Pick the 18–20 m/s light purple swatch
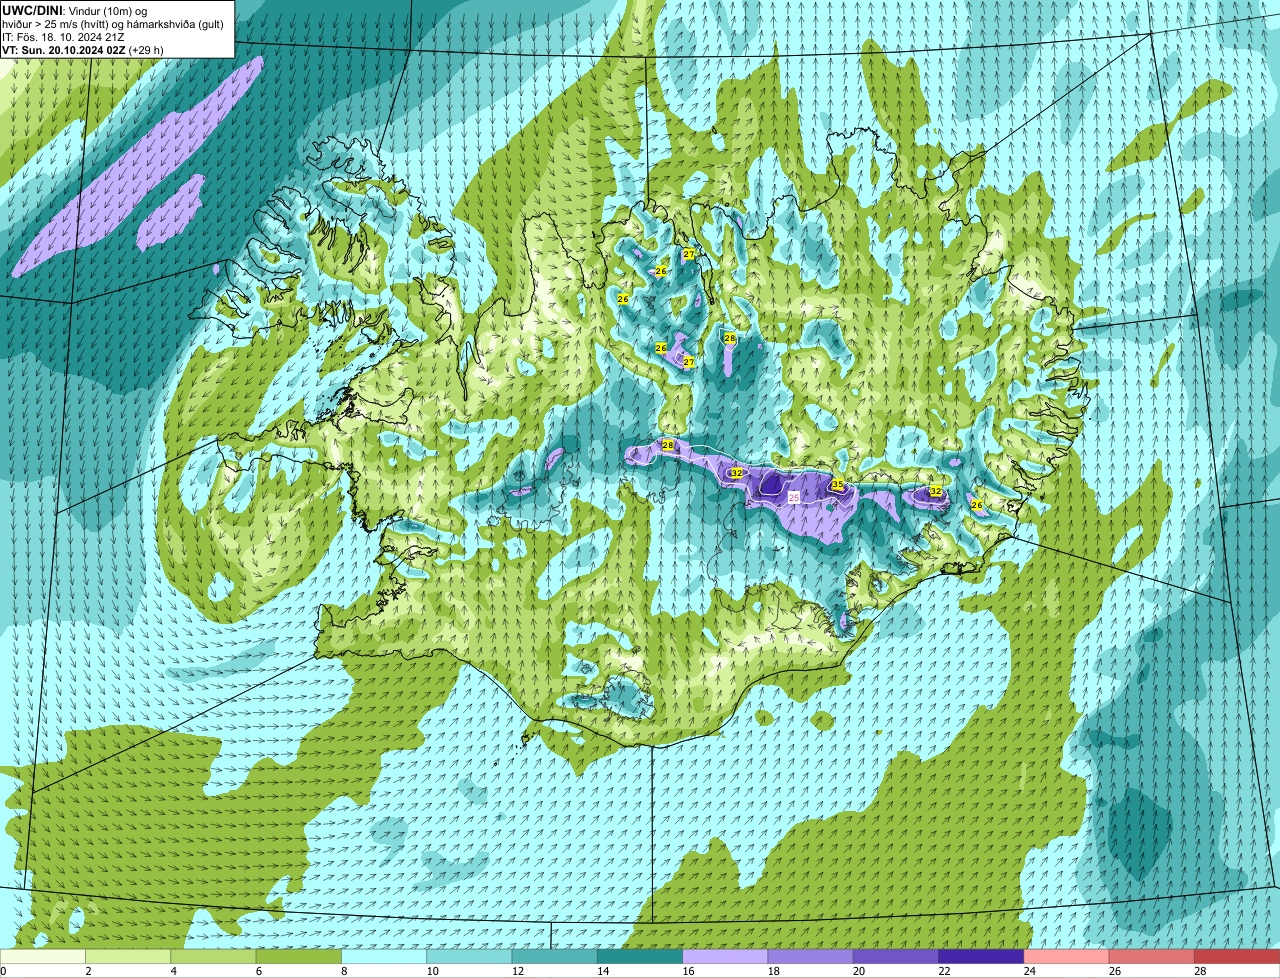This screenshot has width=1280, height=978. coord(811,956)
